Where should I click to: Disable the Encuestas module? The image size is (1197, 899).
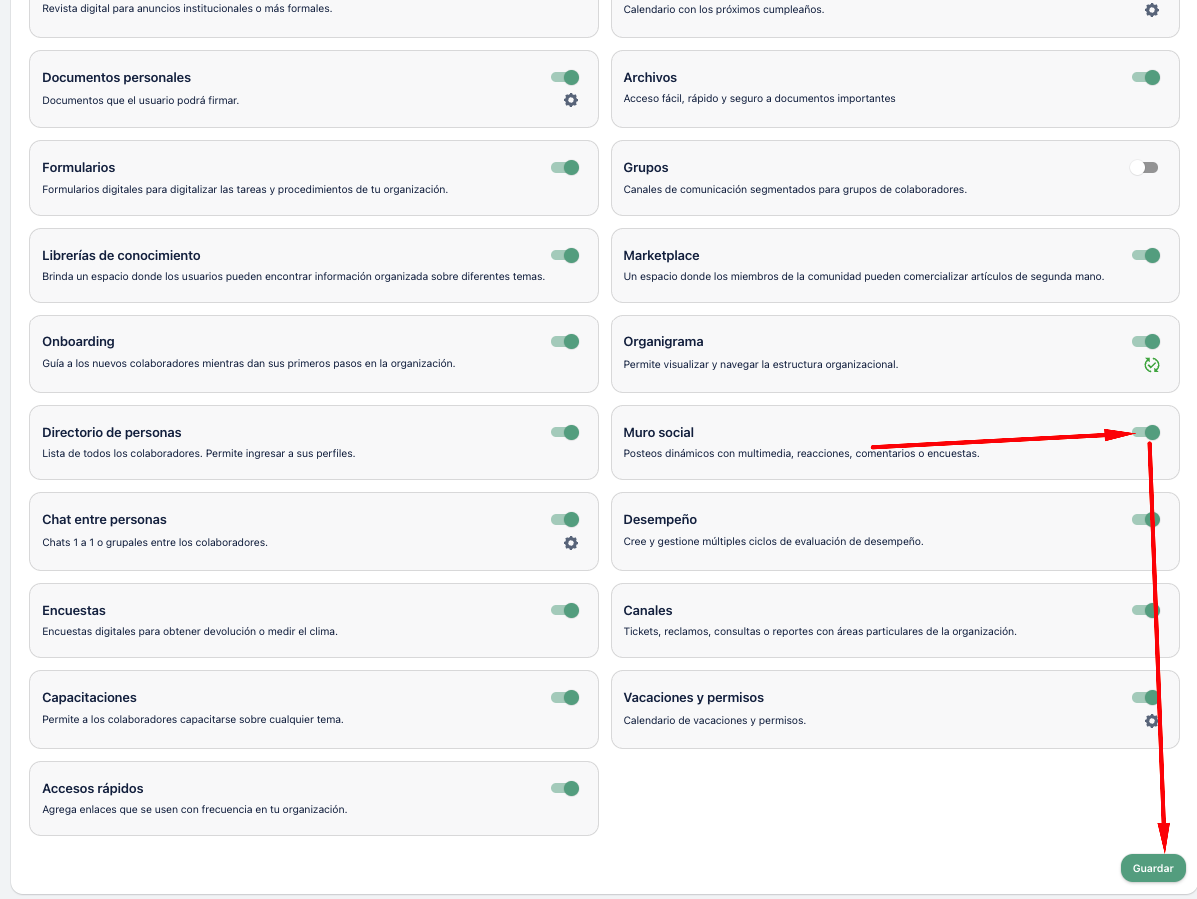click(x=565, y=611)
